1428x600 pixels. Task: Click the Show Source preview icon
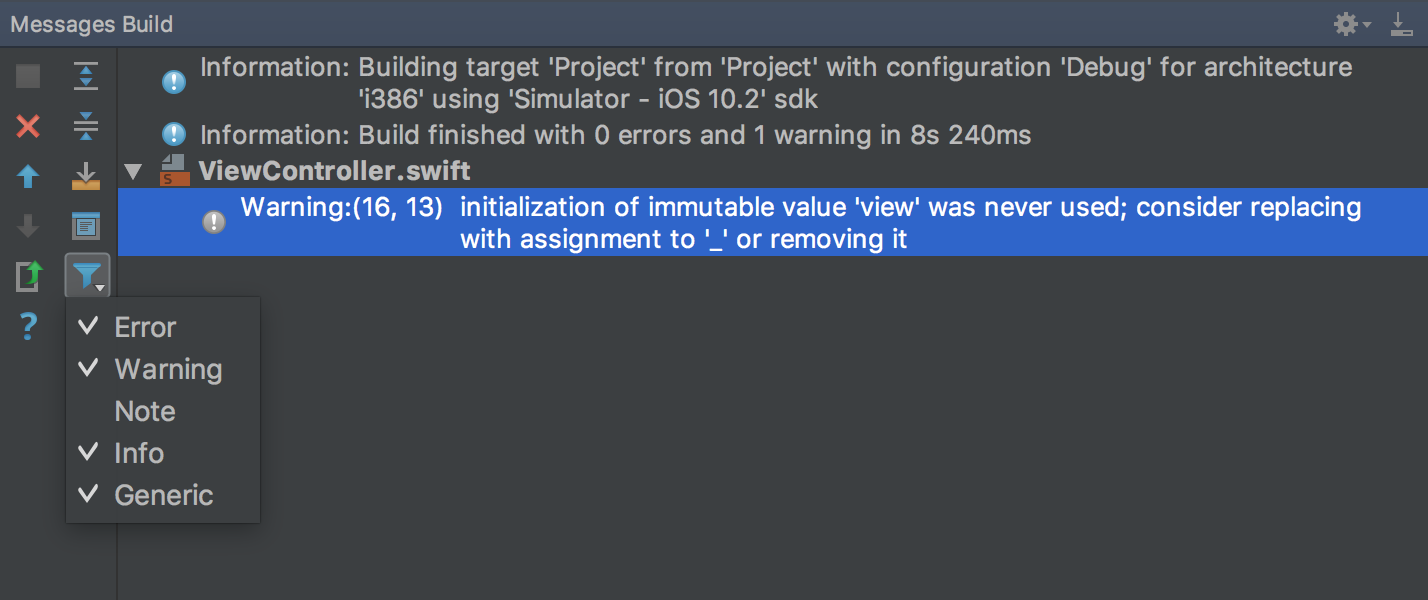click(86, 227)
